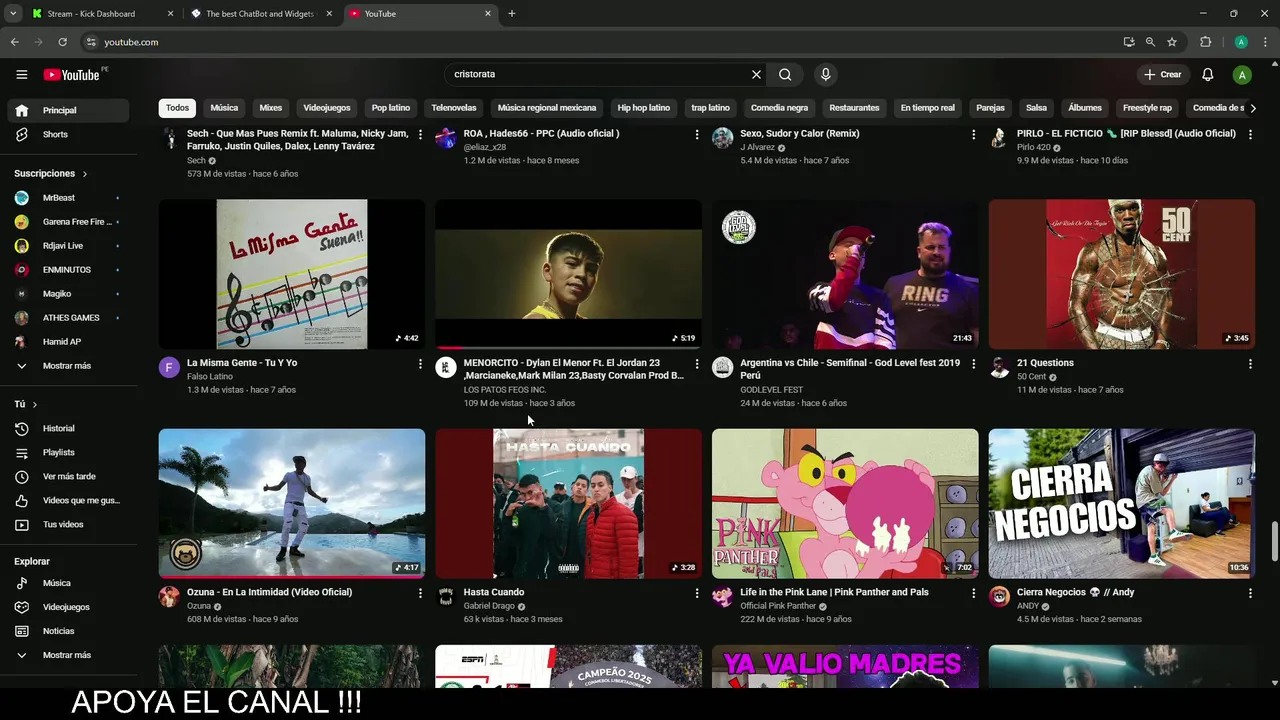Play the Cierra Negocios thumbnail
The width and height of the screenshot is (1280, 720).
coord(1121,503)
